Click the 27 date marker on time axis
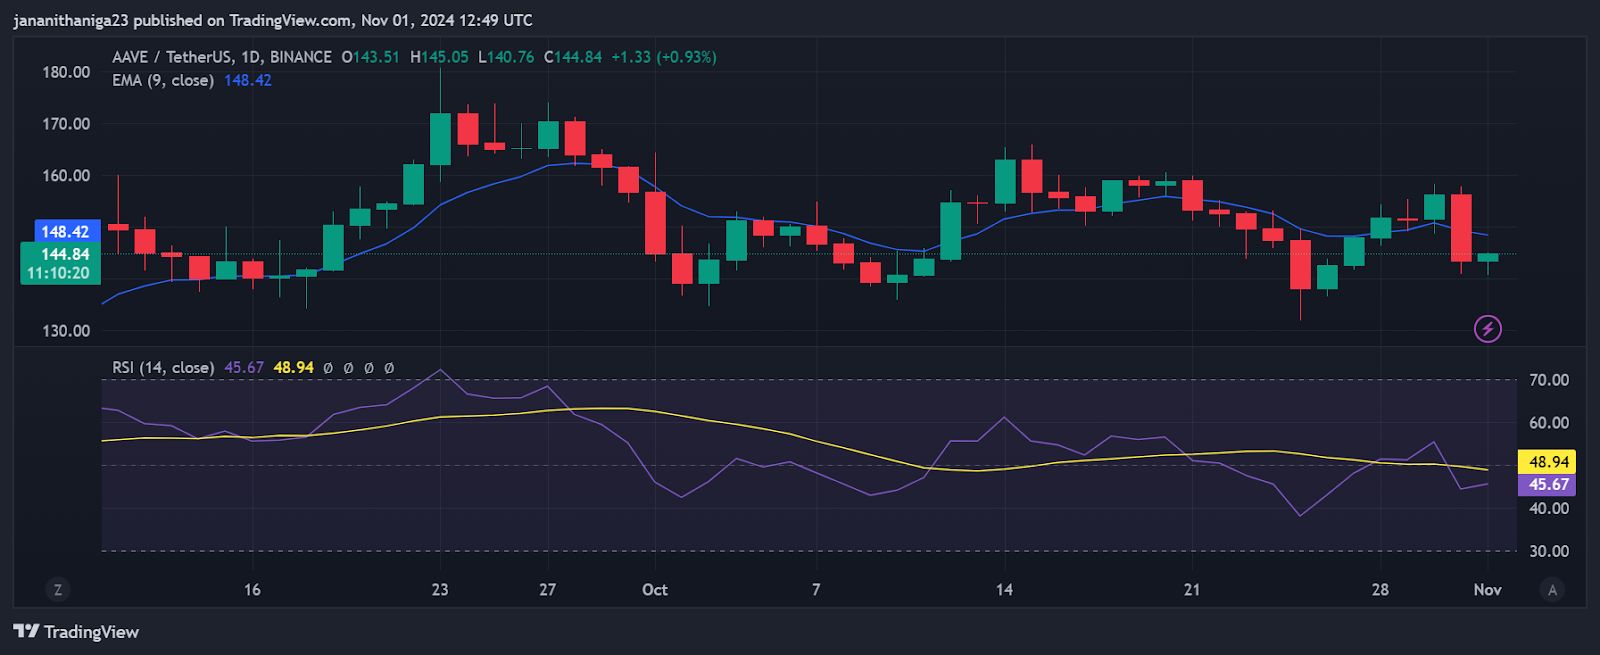 click(x=547, y=590)
